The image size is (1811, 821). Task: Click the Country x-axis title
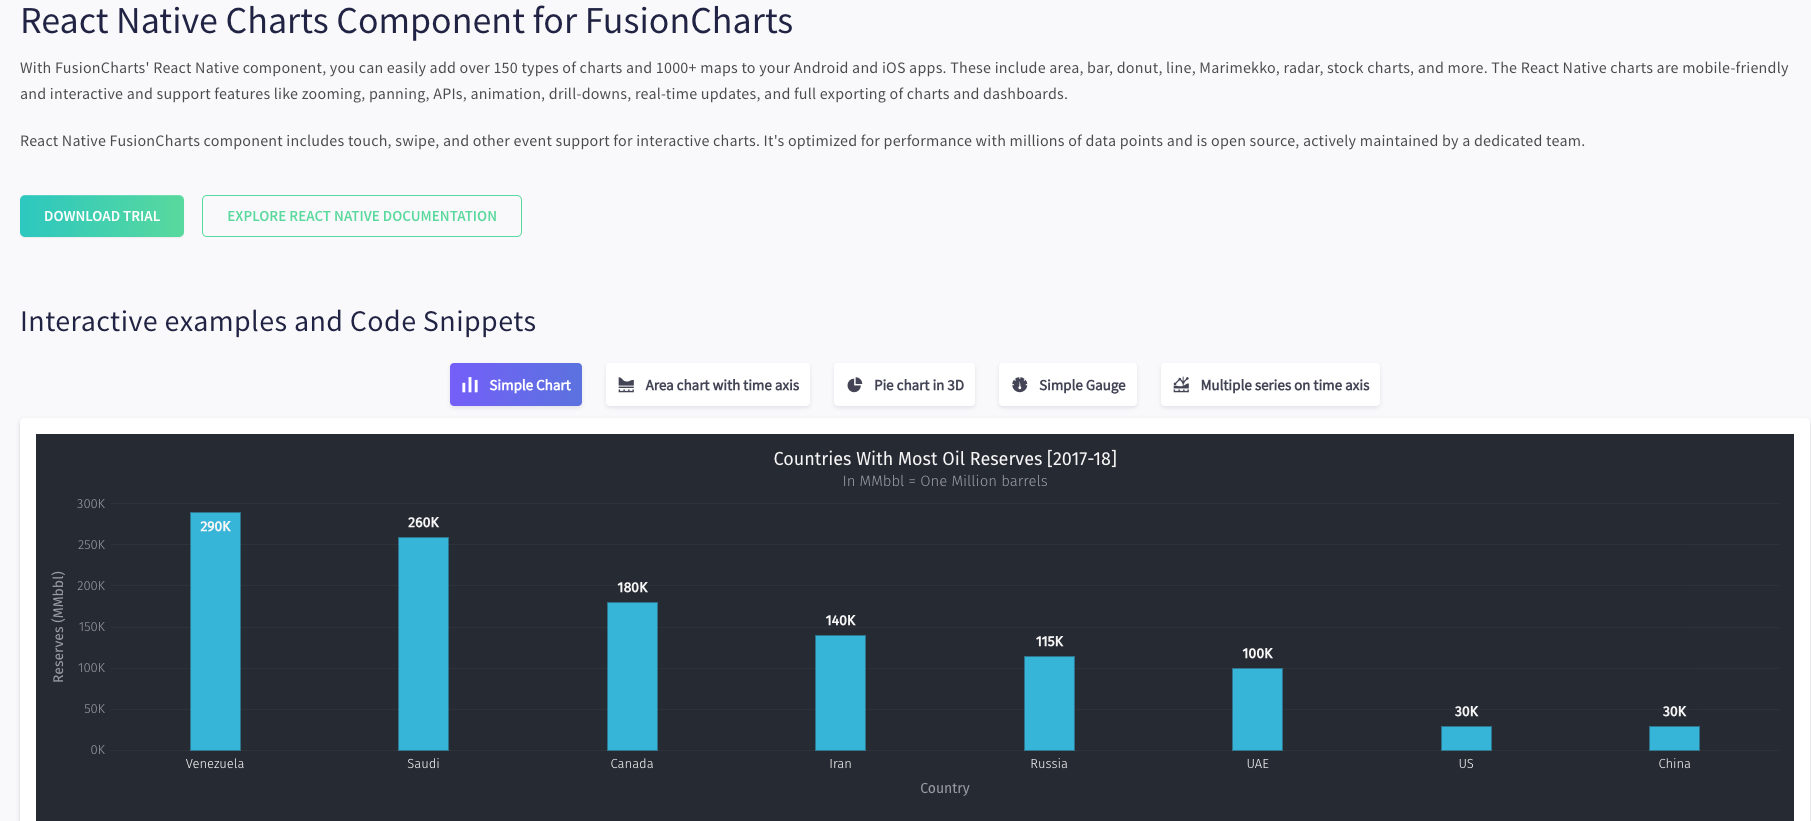945,788
